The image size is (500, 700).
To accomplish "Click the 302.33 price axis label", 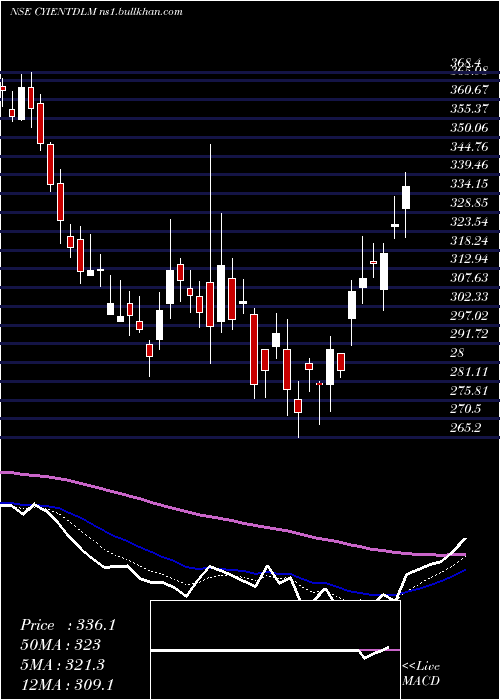I will 469,297.
